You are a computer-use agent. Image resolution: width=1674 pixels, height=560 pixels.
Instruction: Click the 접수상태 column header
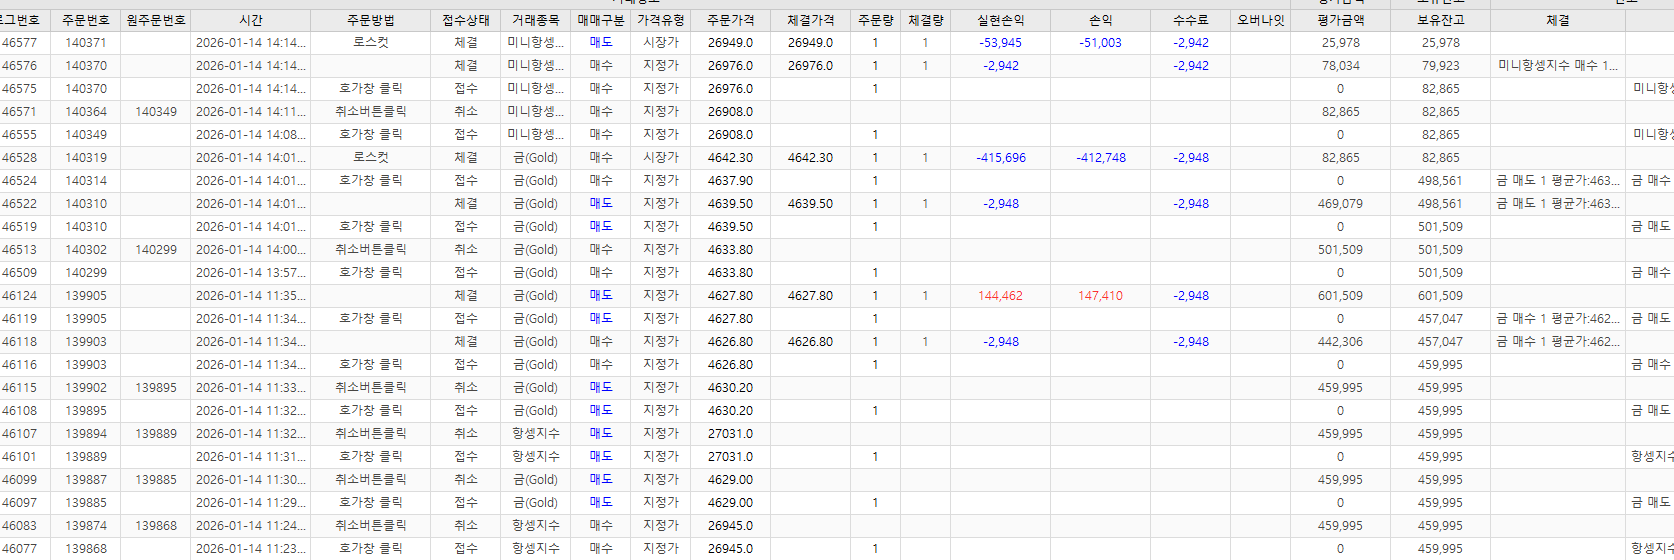466,20
